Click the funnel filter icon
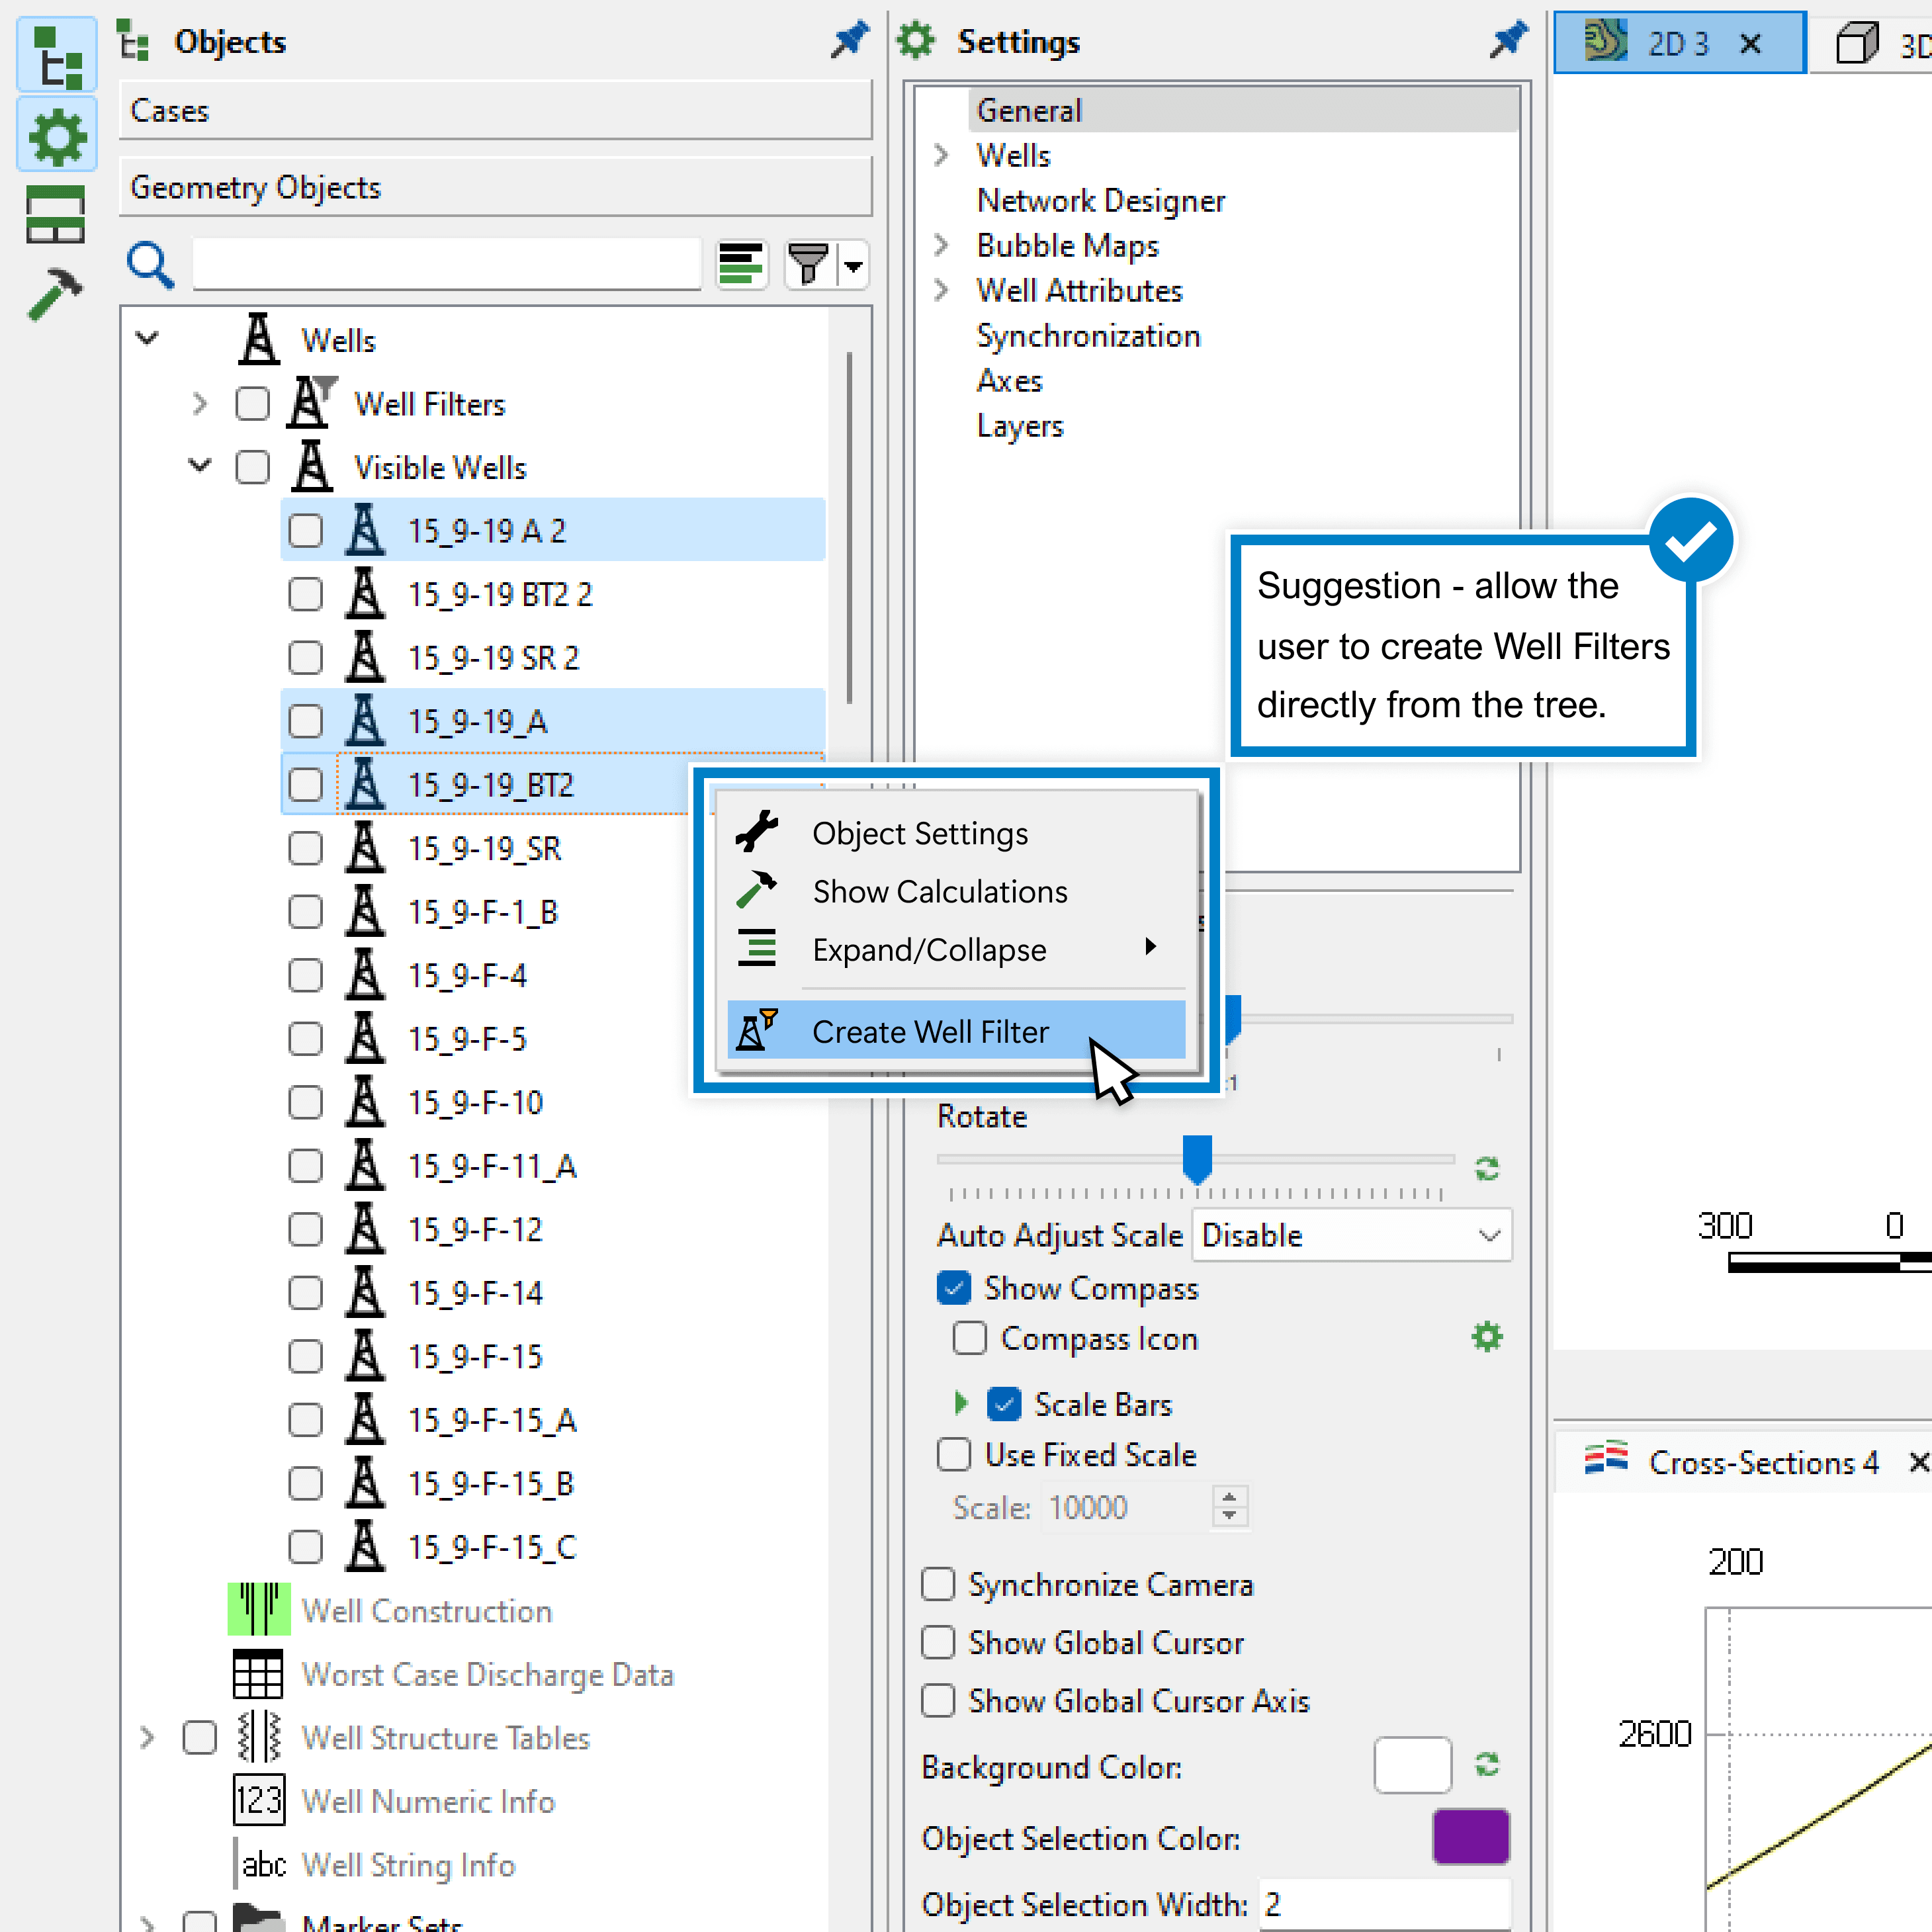The height and width of the screenshot is (1932, 1932). [x=807, y=265]
